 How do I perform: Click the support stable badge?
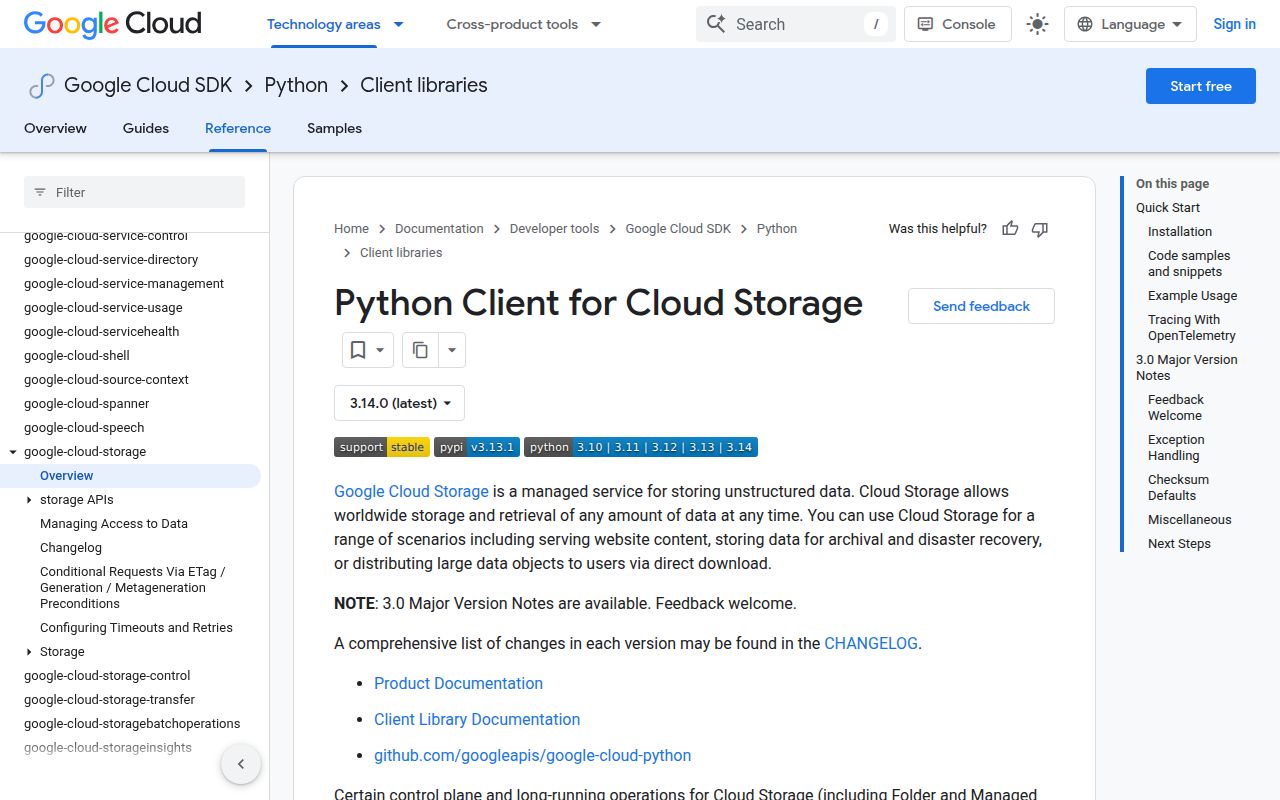pyautogui.click(x=382, y=447)
